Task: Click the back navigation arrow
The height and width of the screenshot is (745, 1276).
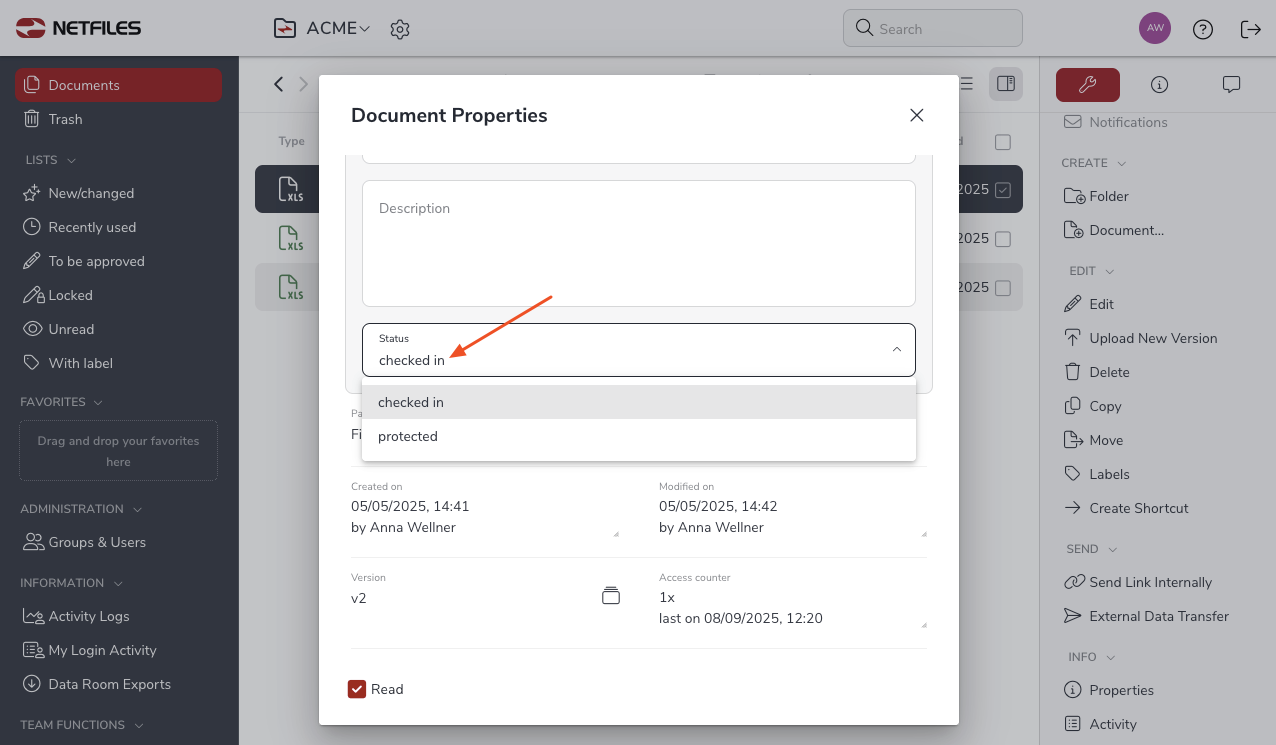Action: point(279,84)
